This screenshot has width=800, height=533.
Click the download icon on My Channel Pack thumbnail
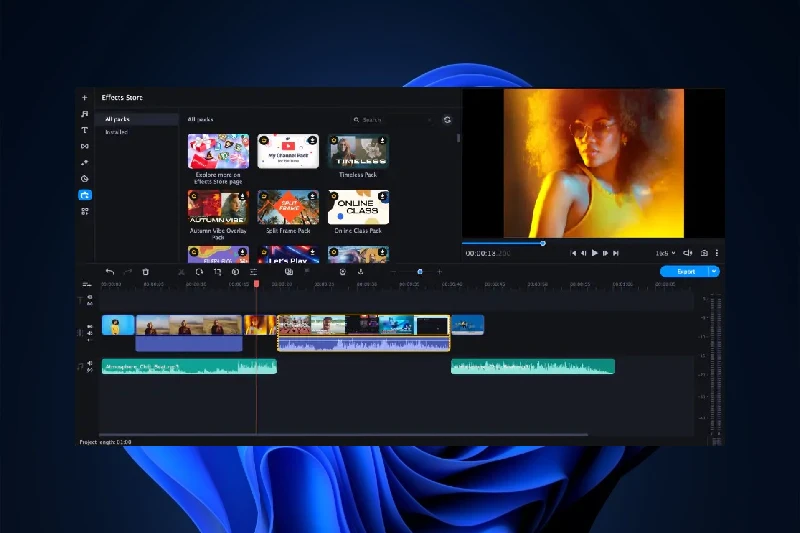(312, 140)
